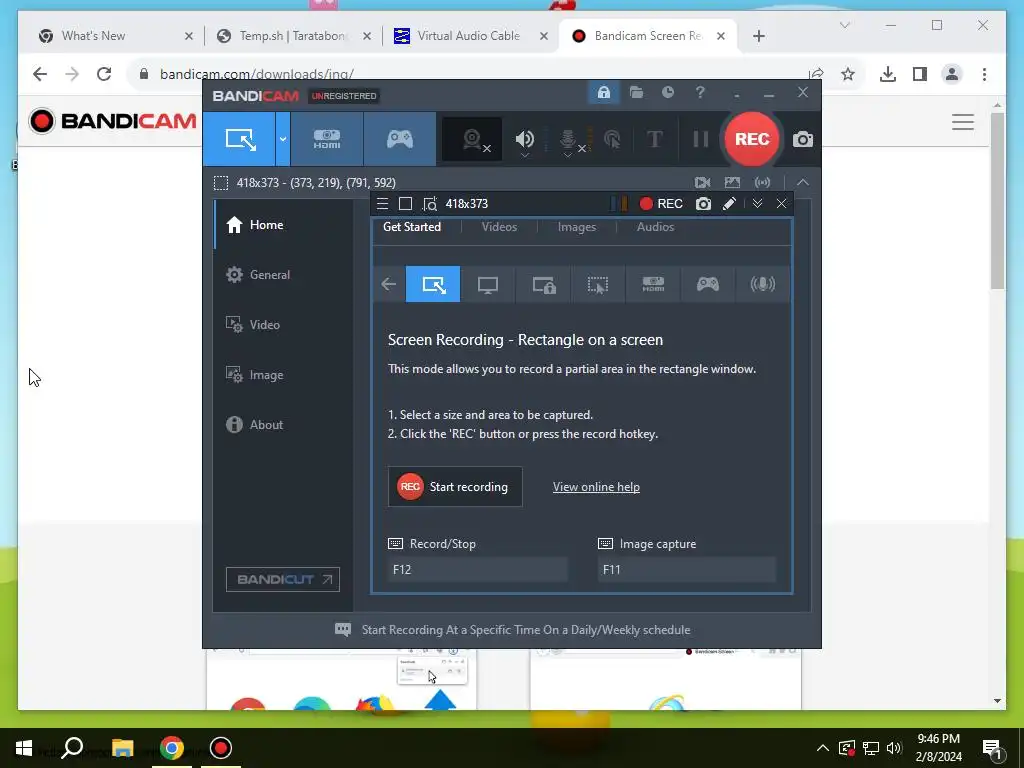The width and height of the screenshot is (1024, 768).
Task: Select the Images tab
Action: pyautogui.click(x=577, y=227)
